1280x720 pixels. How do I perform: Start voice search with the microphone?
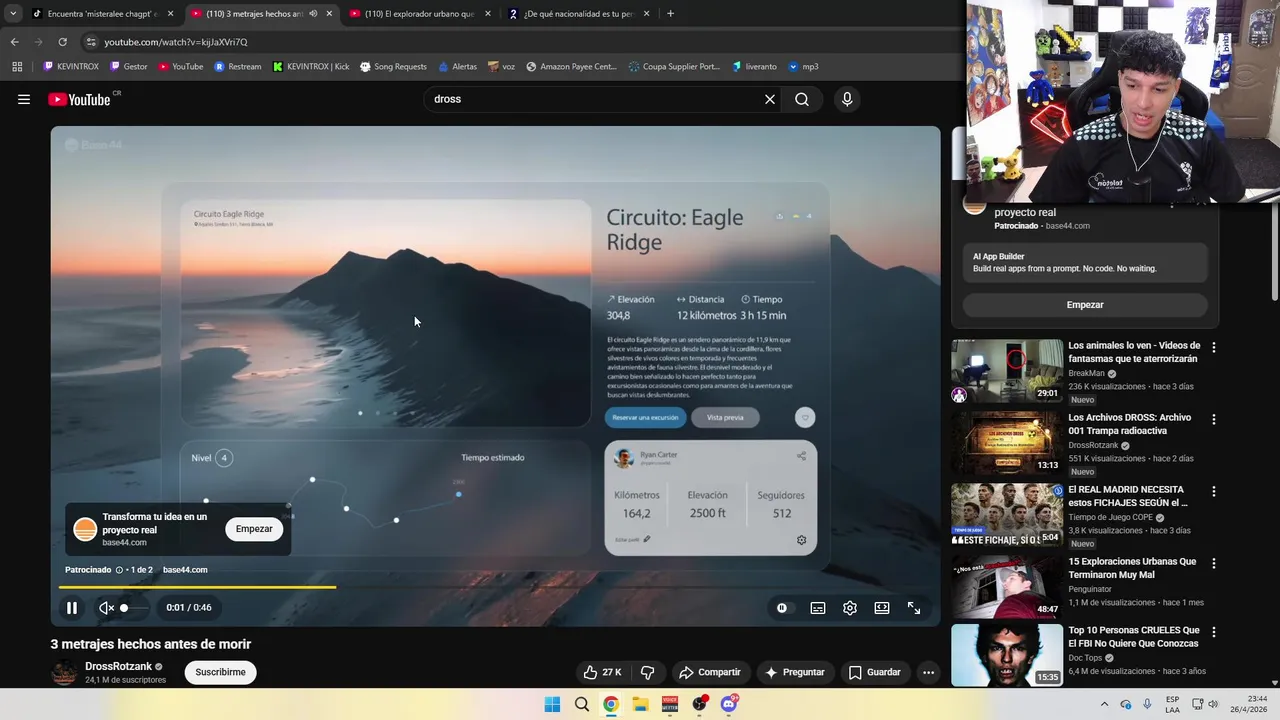(x=847, y=99)
